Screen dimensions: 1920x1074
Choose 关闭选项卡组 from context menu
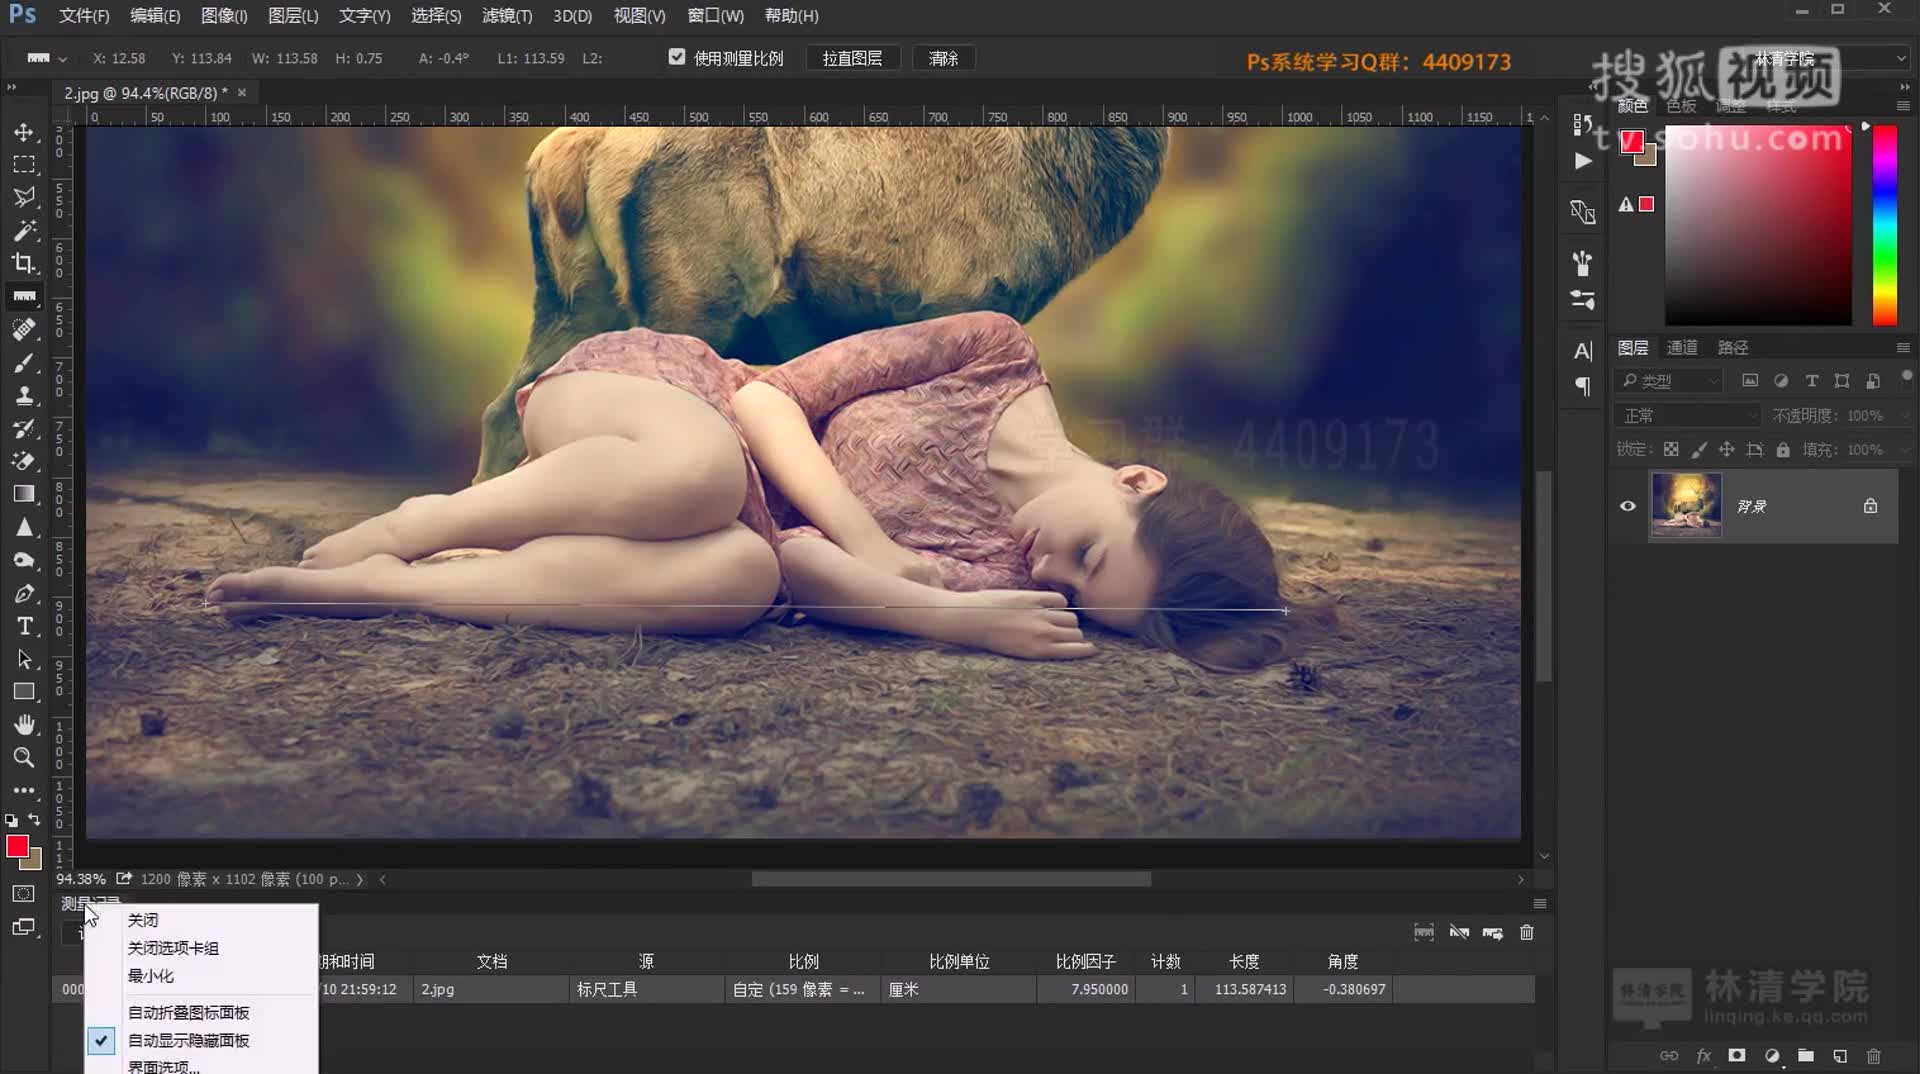pos(173,948)
